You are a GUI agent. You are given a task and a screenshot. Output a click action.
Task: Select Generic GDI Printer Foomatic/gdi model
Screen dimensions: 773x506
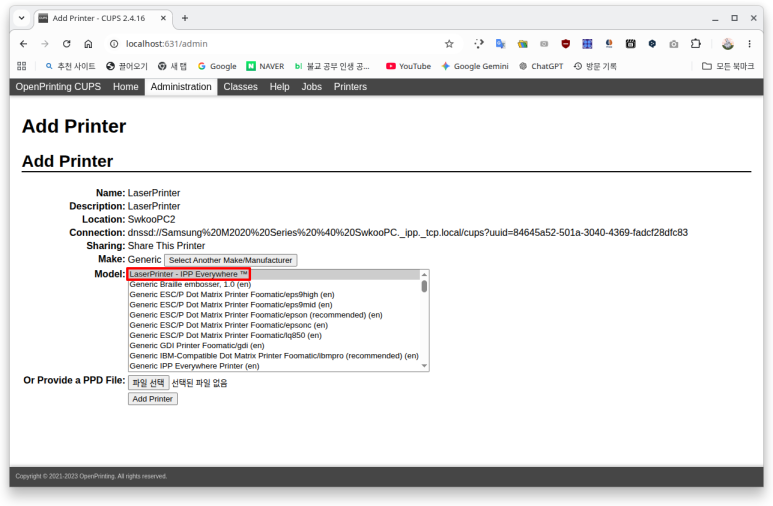274,346
